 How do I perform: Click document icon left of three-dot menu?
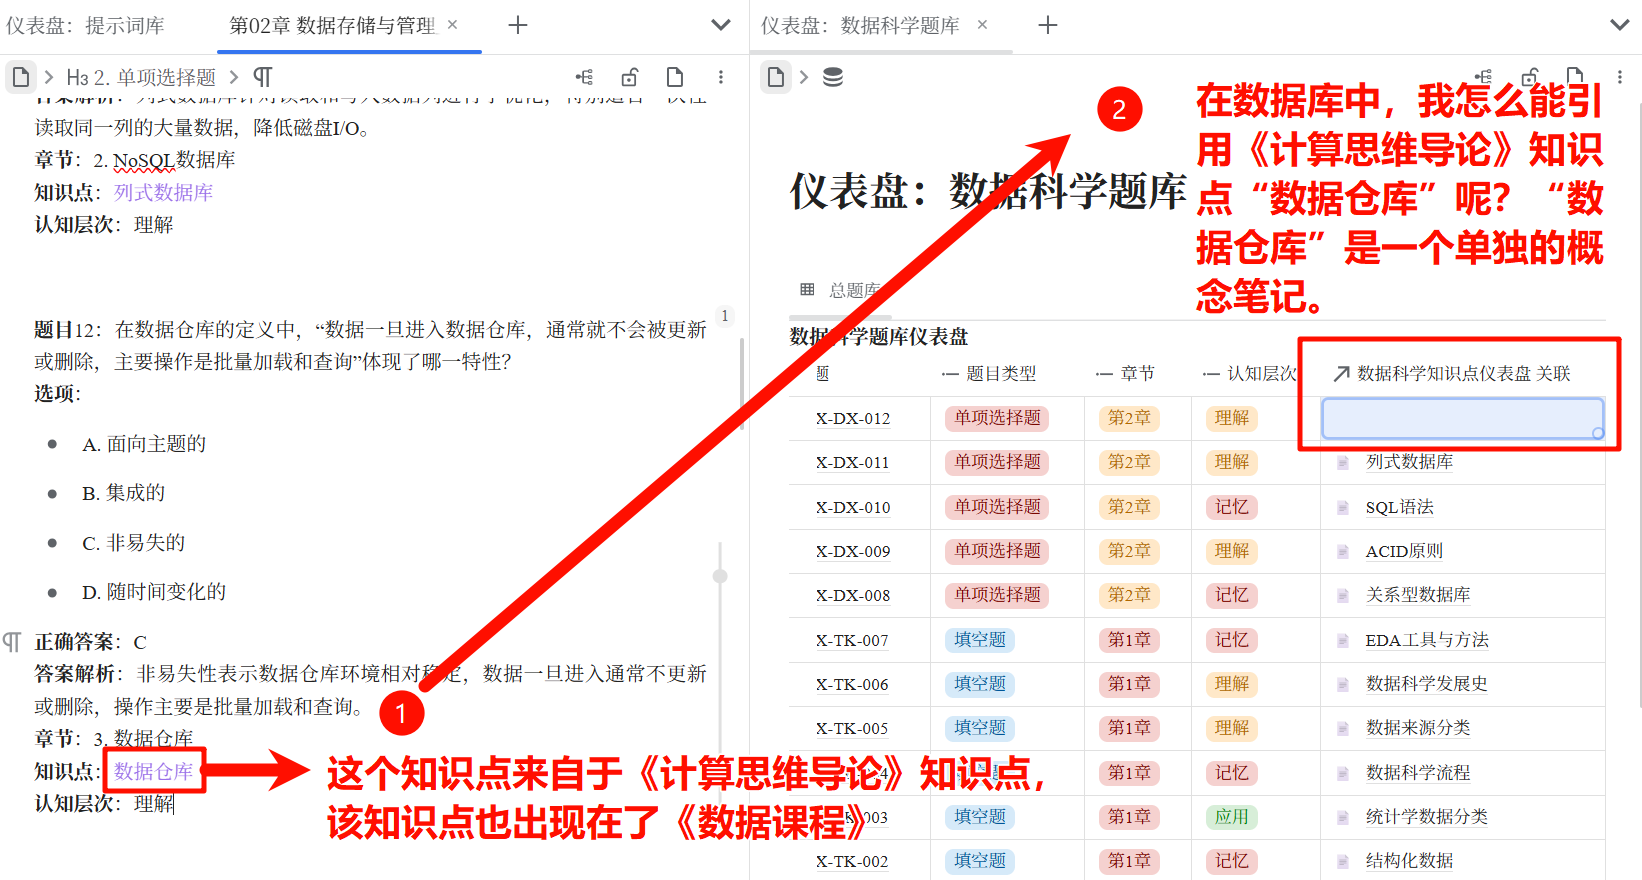point(675,77)
